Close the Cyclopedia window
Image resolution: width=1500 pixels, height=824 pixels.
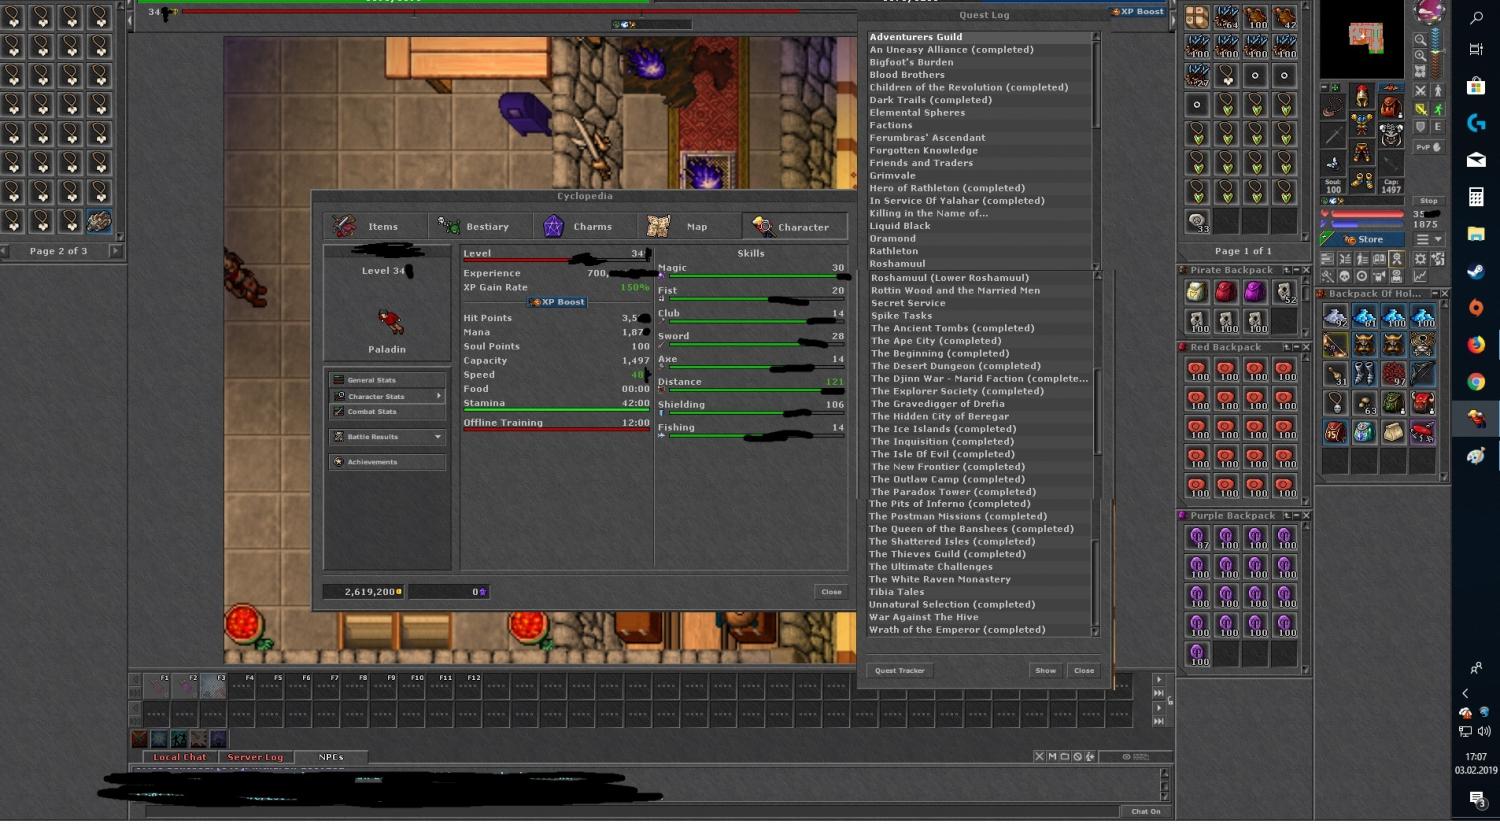click(x=831, y=592)
